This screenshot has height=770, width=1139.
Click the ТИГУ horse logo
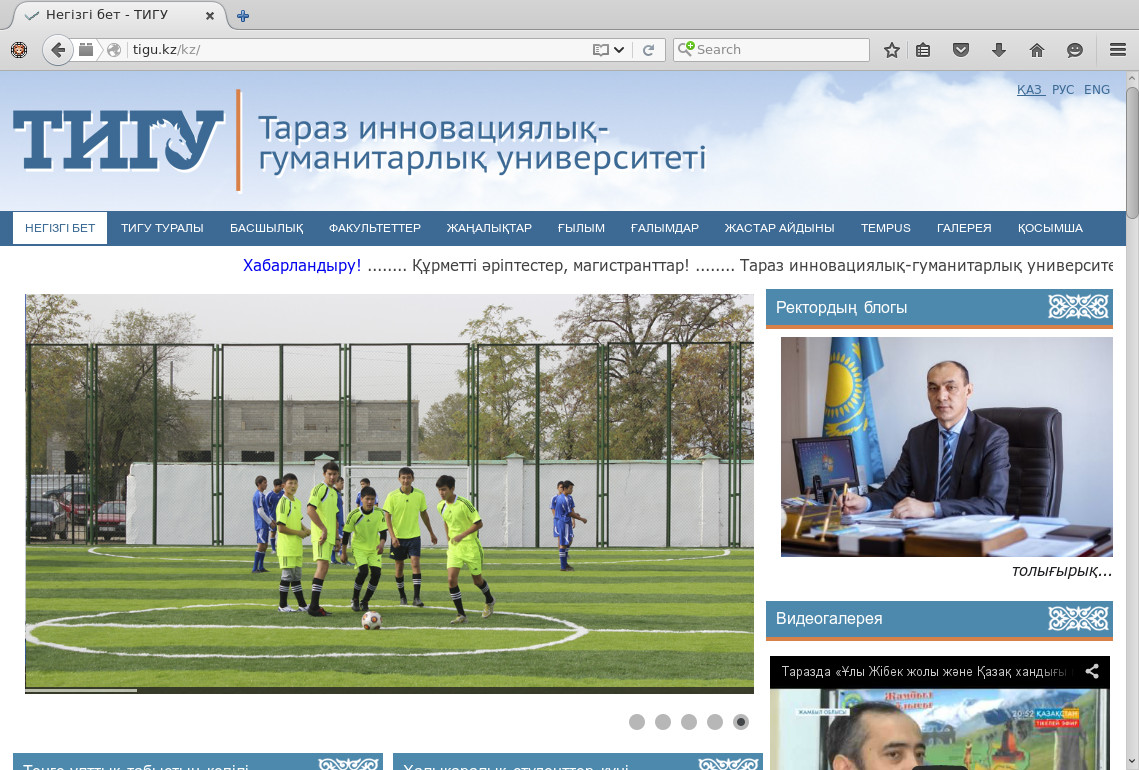click(x=118, y=140)
